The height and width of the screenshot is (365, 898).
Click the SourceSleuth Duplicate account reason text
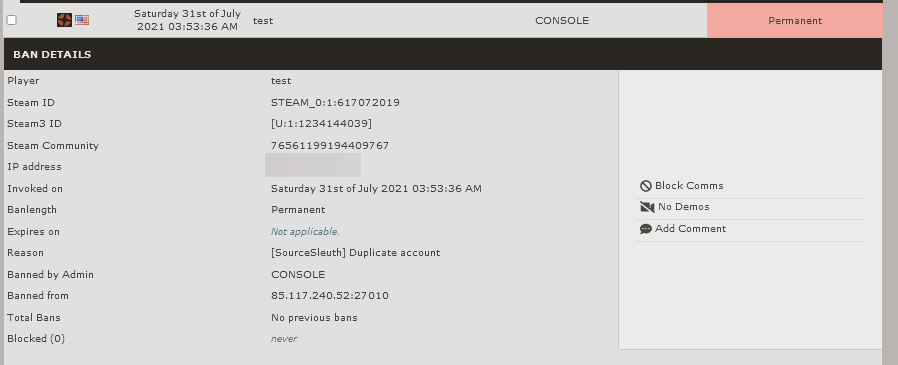click(356, 253)
